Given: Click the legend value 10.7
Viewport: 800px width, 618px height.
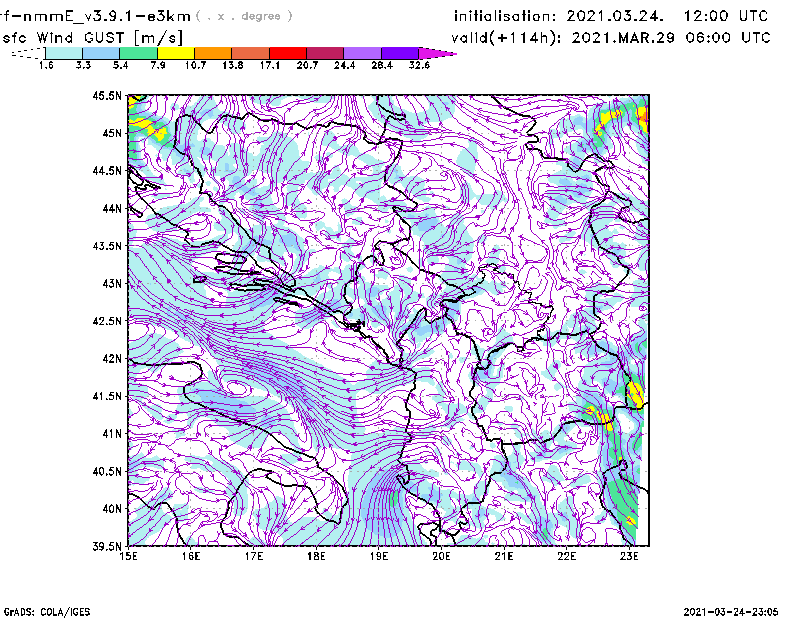Looking at the screenshot, I should coord(195,65).
